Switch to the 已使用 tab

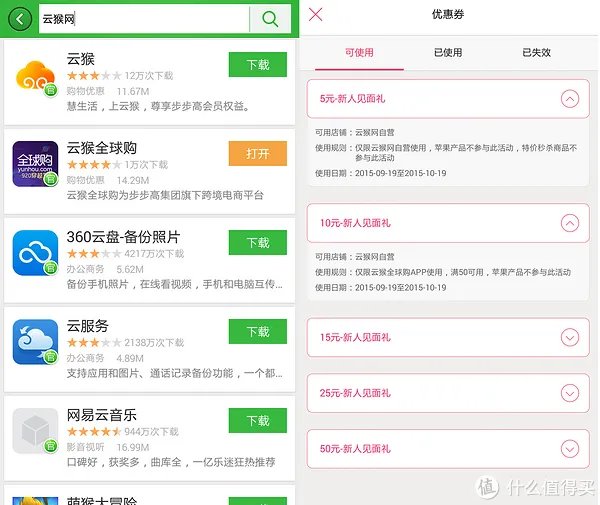pos(448,52)
